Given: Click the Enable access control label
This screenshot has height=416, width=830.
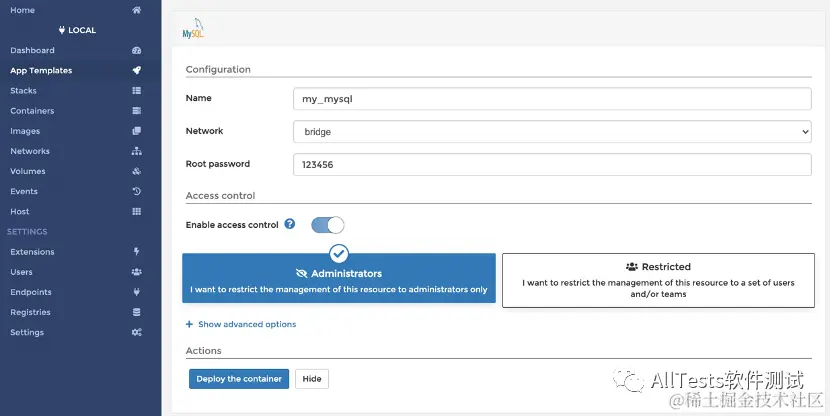Looking at the screenshot, I should (x=232, y=224).
